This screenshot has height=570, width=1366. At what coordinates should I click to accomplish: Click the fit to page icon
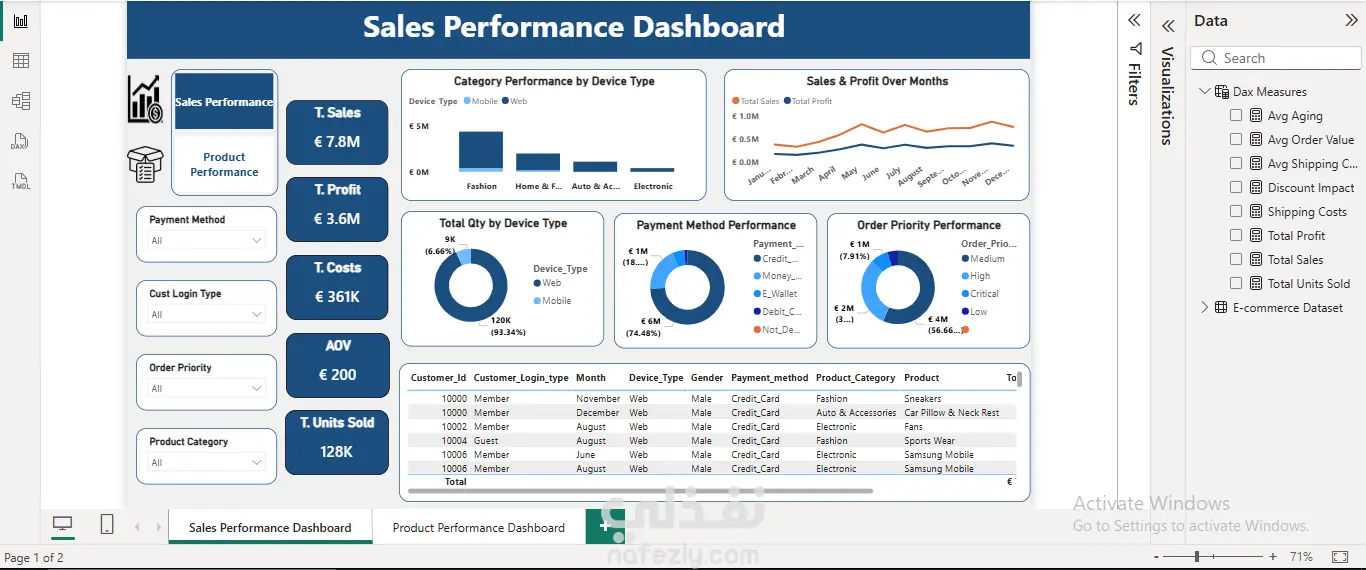click(1340, 556)
